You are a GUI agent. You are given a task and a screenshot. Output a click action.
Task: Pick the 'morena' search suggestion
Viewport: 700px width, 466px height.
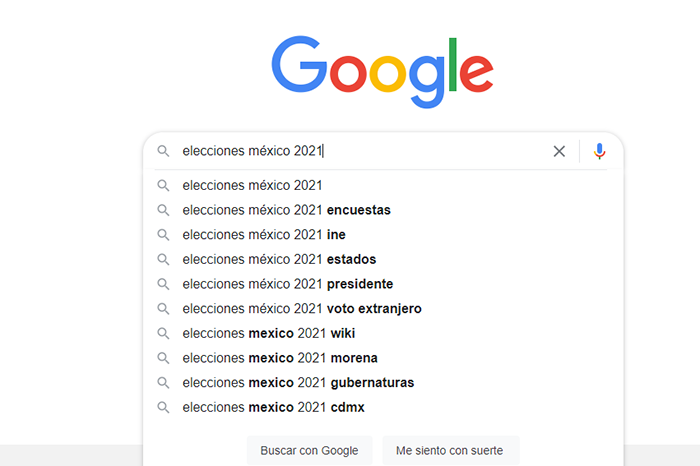[x=279, y=358]
